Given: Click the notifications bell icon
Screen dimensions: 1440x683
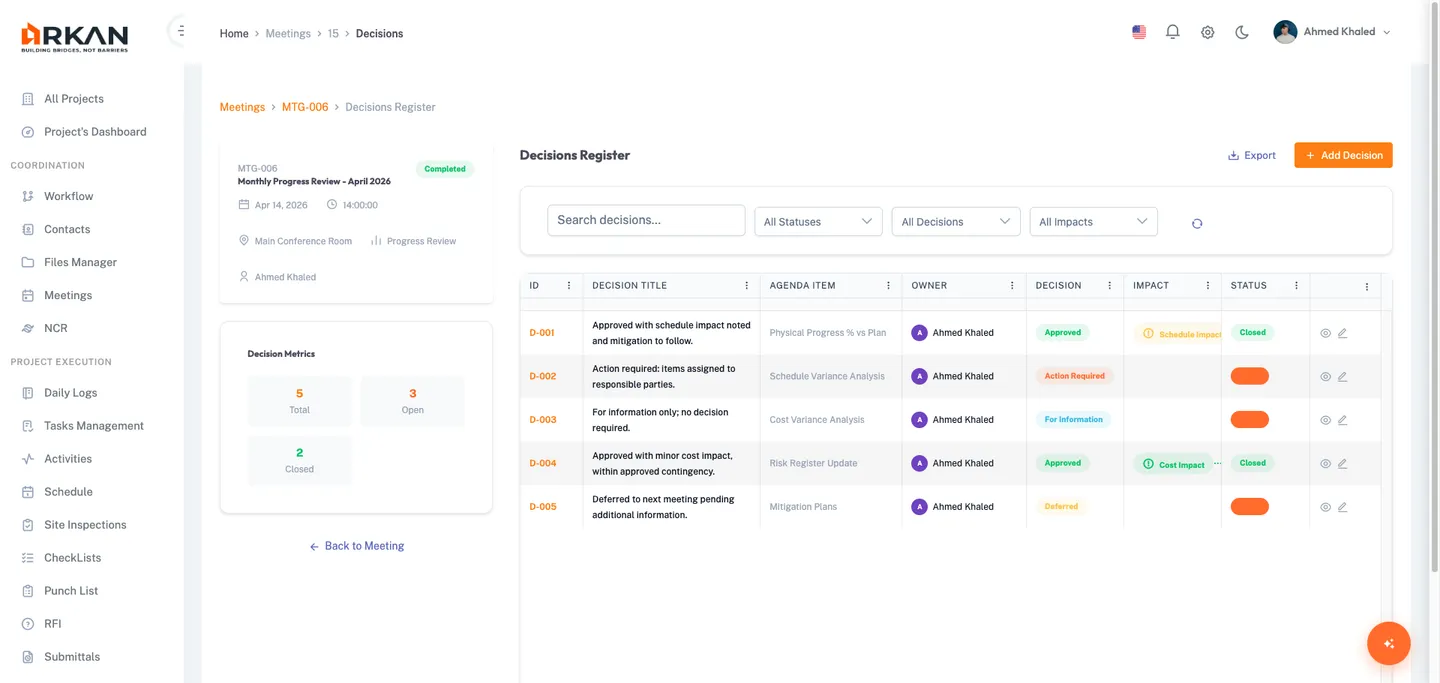Looking at the screenshot, I should click(x=1173, y=32).
